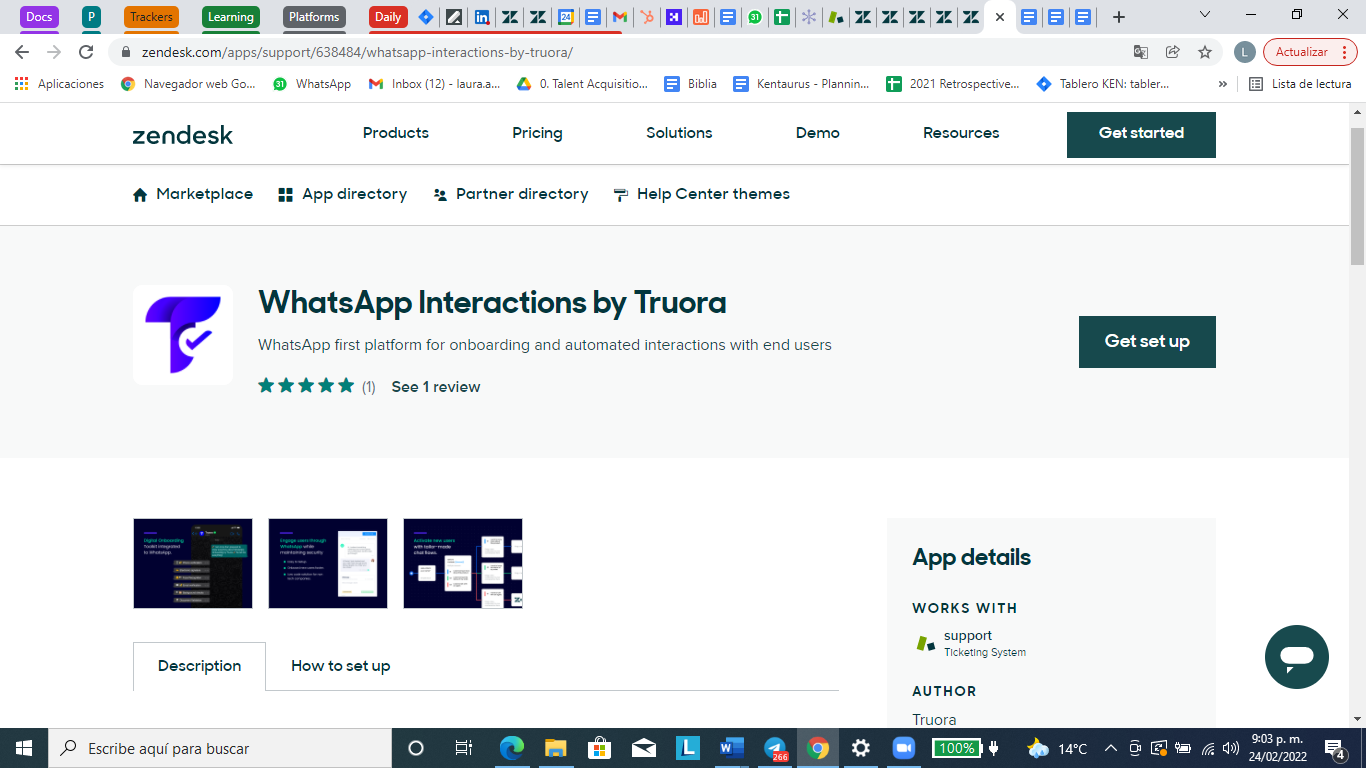Switch to the Description tab

[200, 666]
